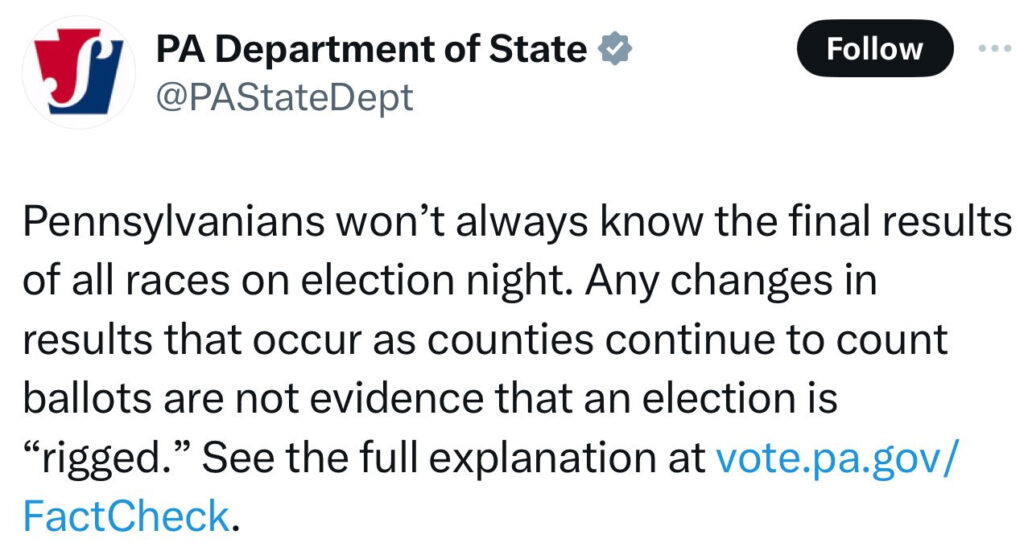Open the vote.pa.gov/ link
This screenshot has height=547, width=1024.
point(838,458)
